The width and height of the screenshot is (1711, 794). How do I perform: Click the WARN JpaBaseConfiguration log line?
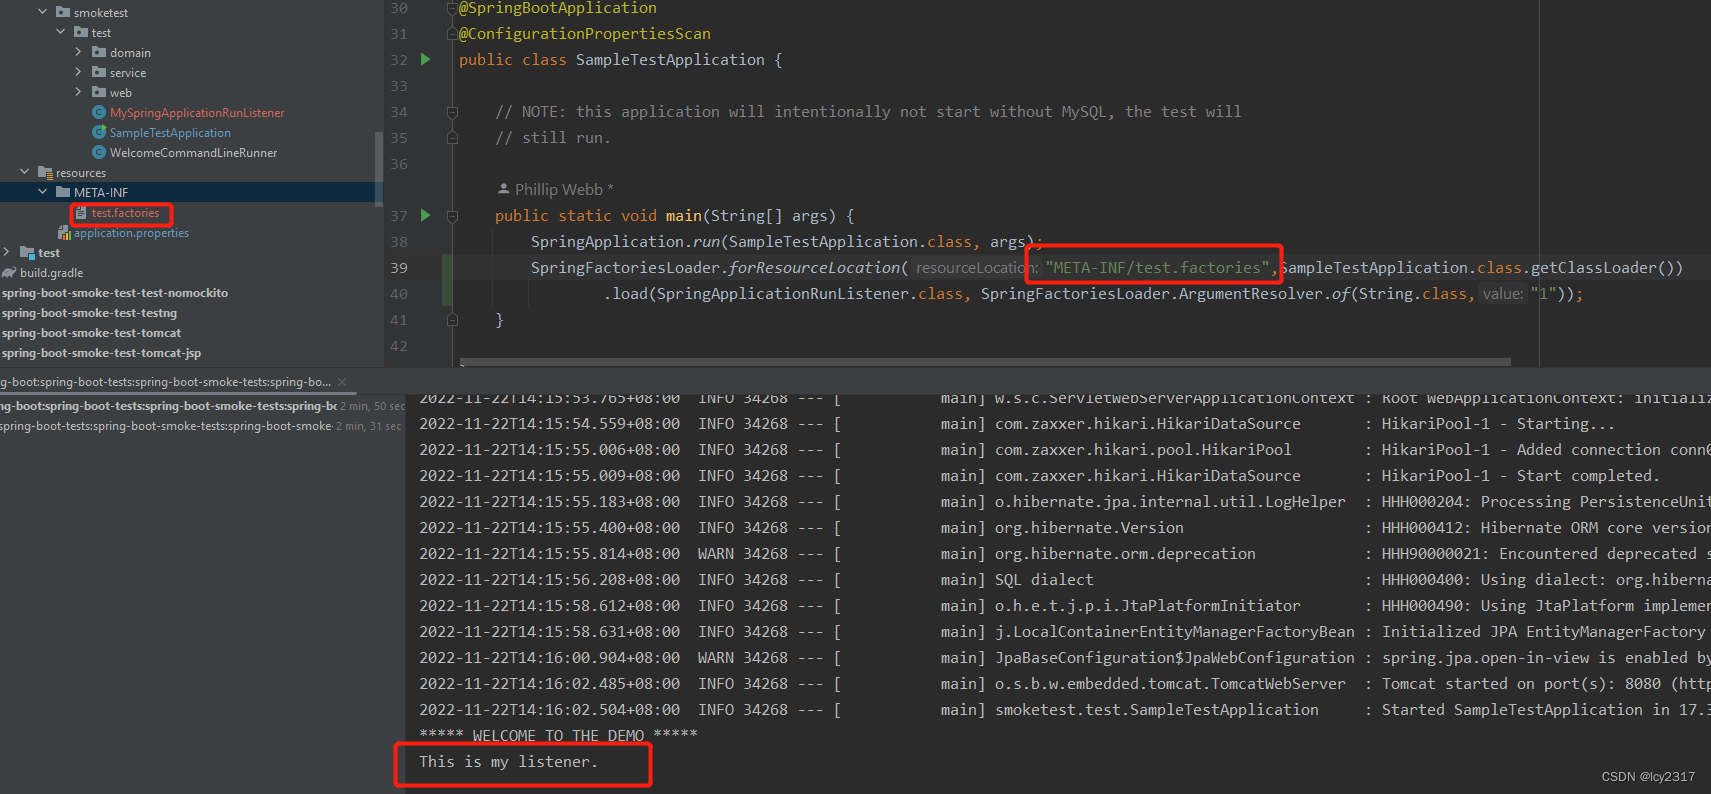[x=1064, y=657]
